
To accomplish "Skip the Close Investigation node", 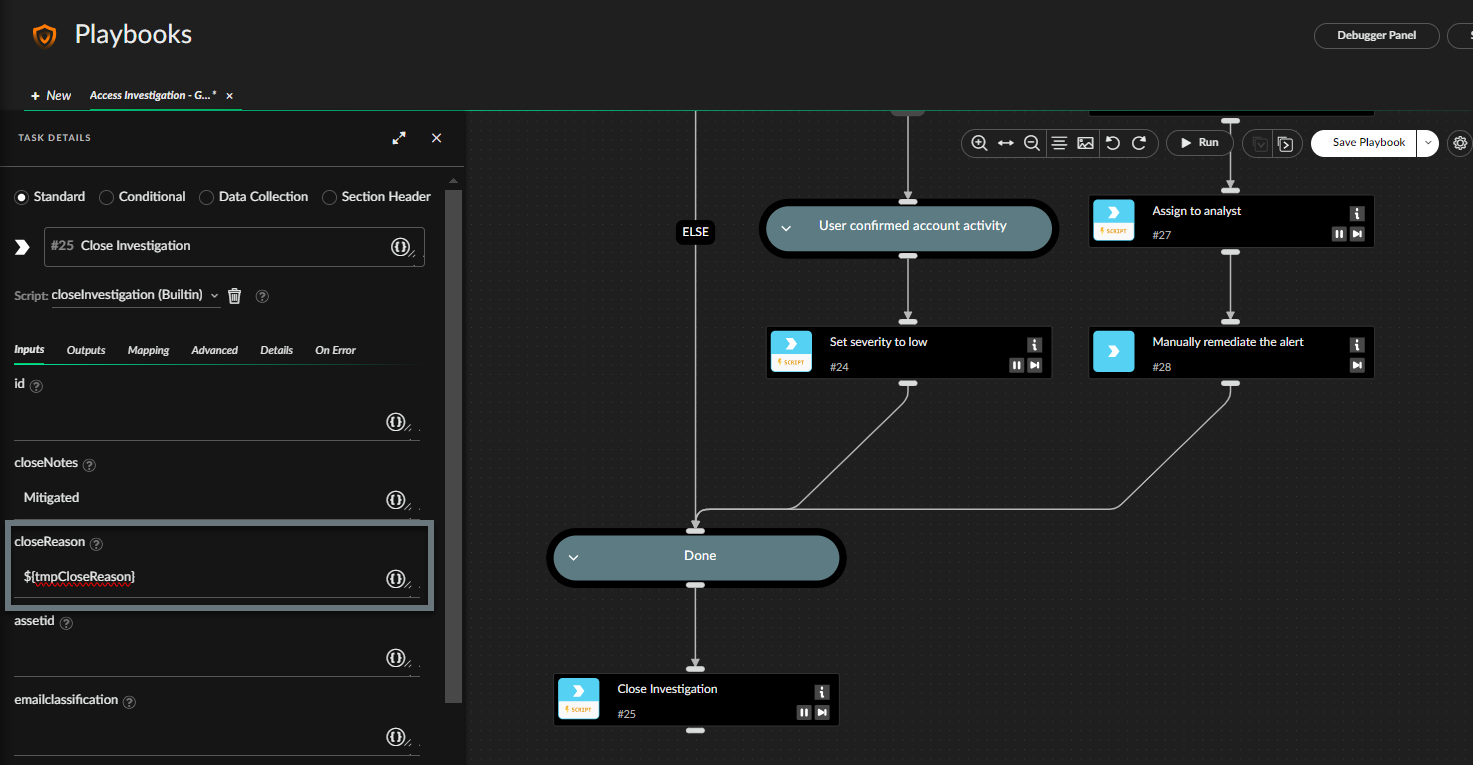I will point(822,712).
